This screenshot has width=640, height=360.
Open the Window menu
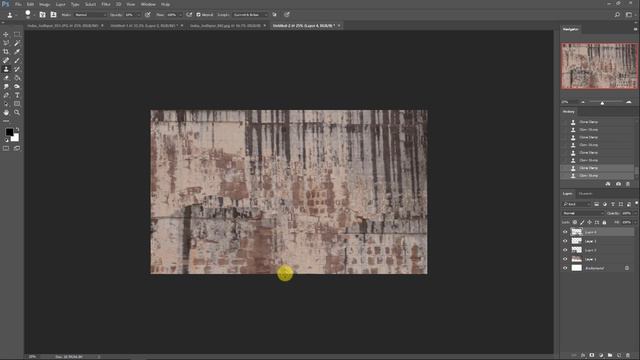(148, 4)
